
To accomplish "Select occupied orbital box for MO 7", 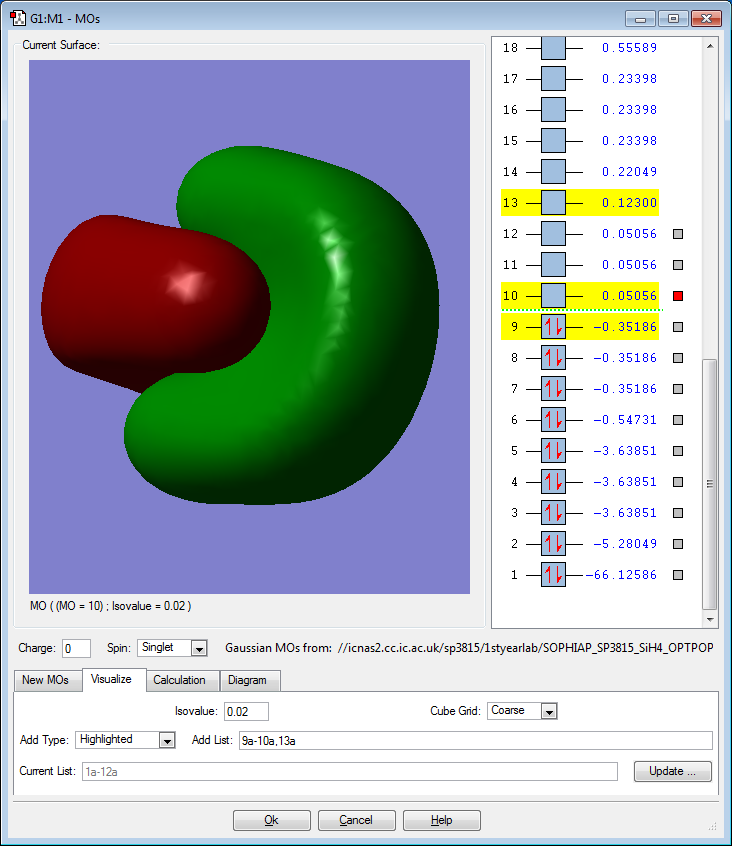I will point(553,389).
